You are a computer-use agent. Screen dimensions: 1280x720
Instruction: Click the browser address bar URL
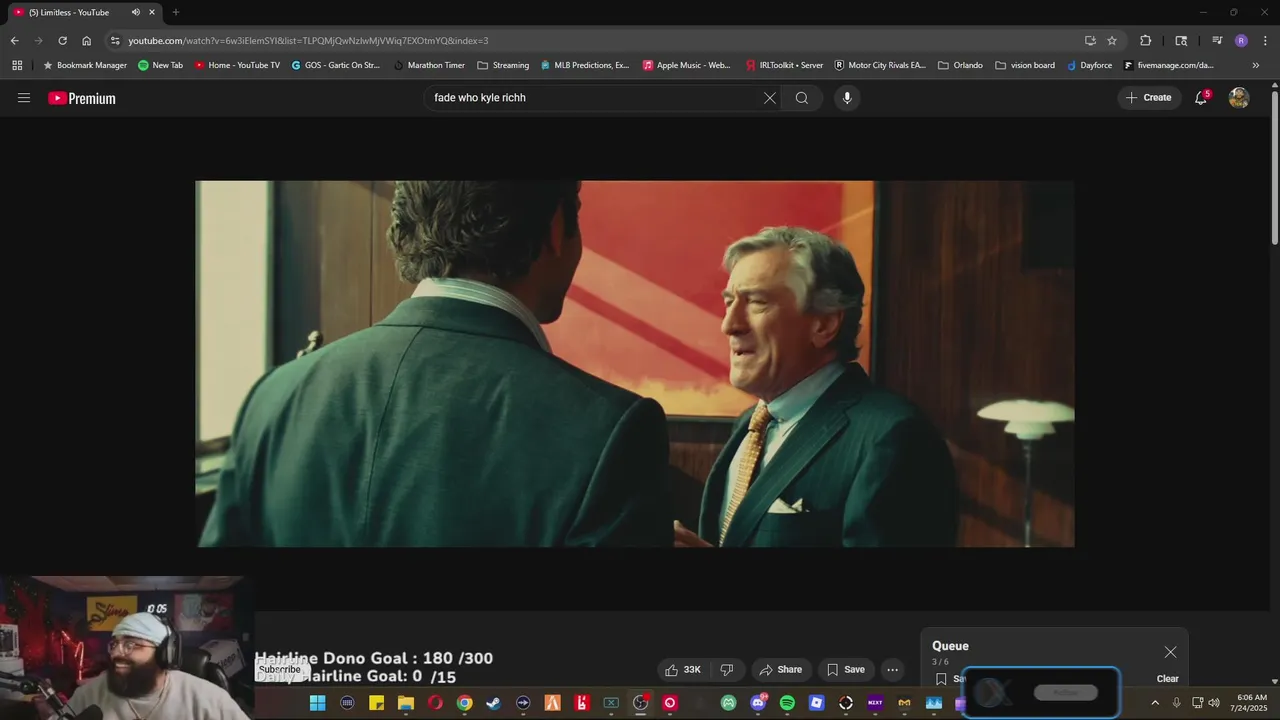tap(308, 41)
